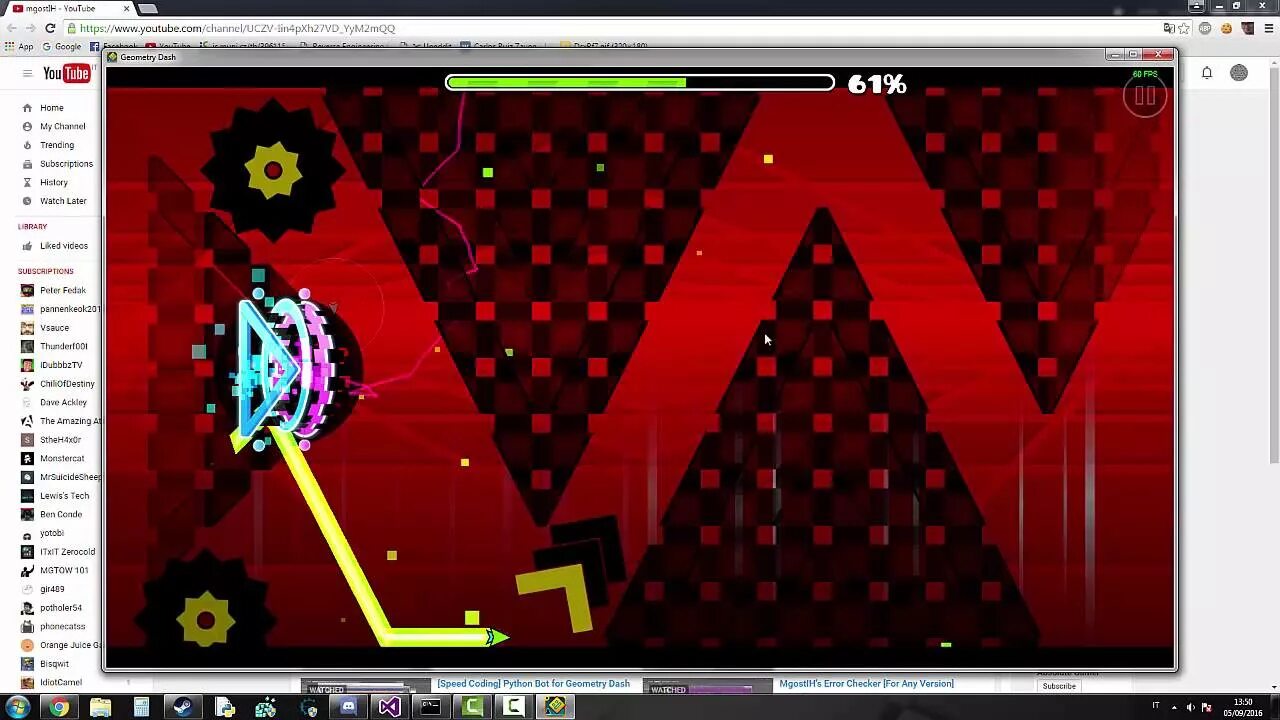Click the LIBRARY section heading
The width and height of the screenshot is (1280, 720).
32,227
